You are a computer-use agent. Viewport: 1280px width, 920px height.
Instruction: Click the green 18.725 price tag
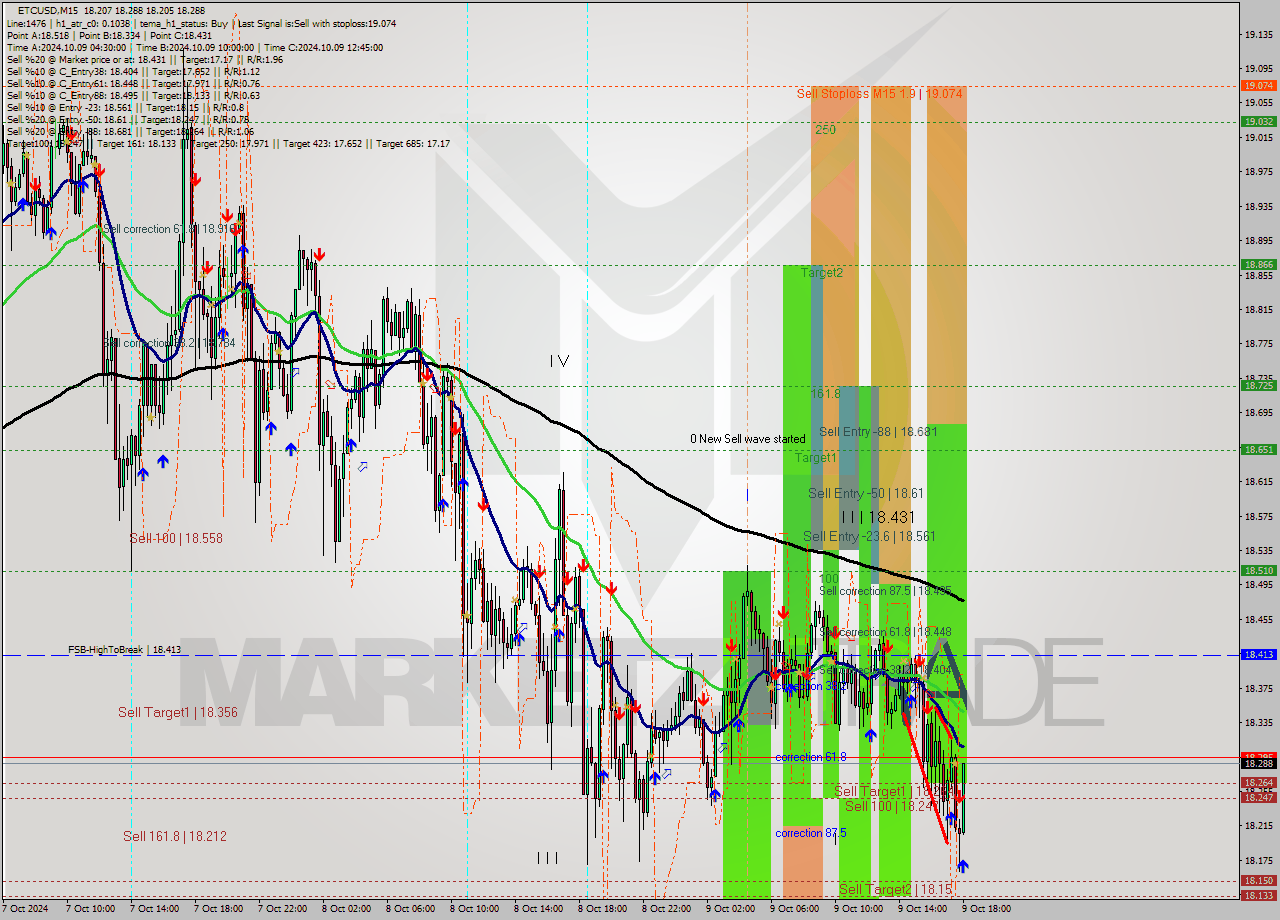[x=1258, y=385]
